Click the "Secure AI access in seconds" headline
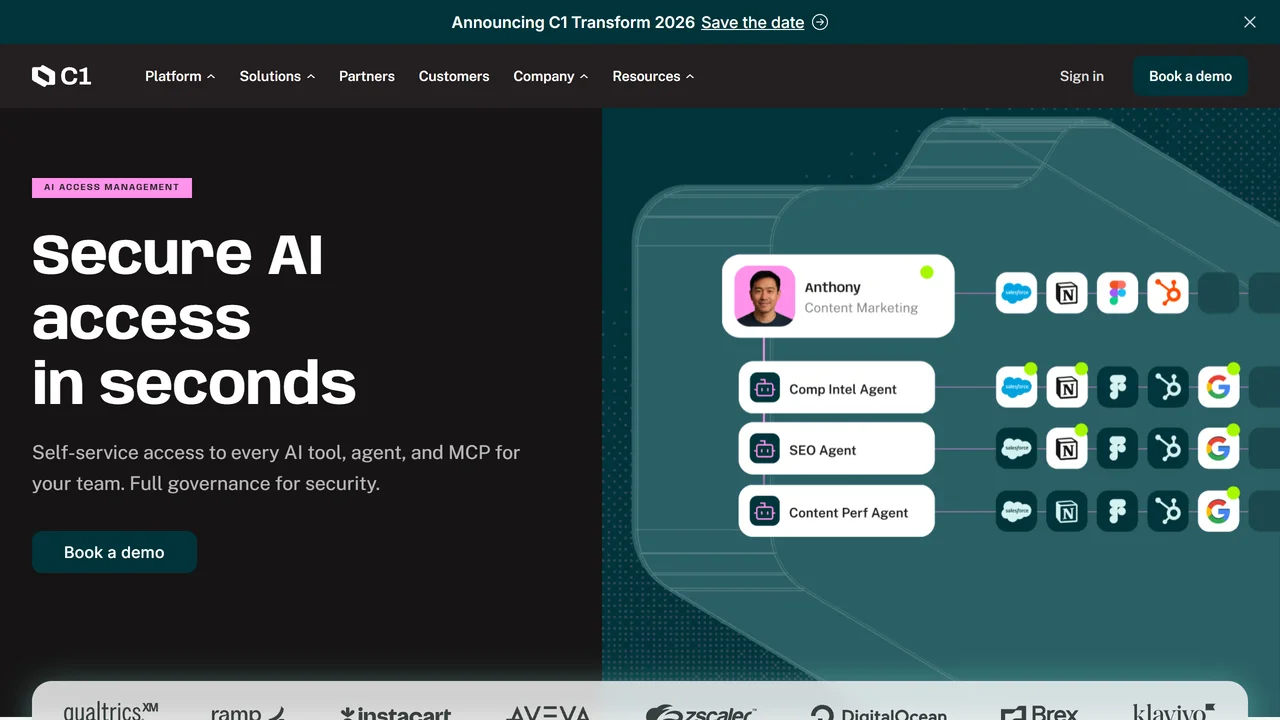Image resolution: width=1280 pixels, height=720 pixels. pyautogui.click(x=194, y=318)
